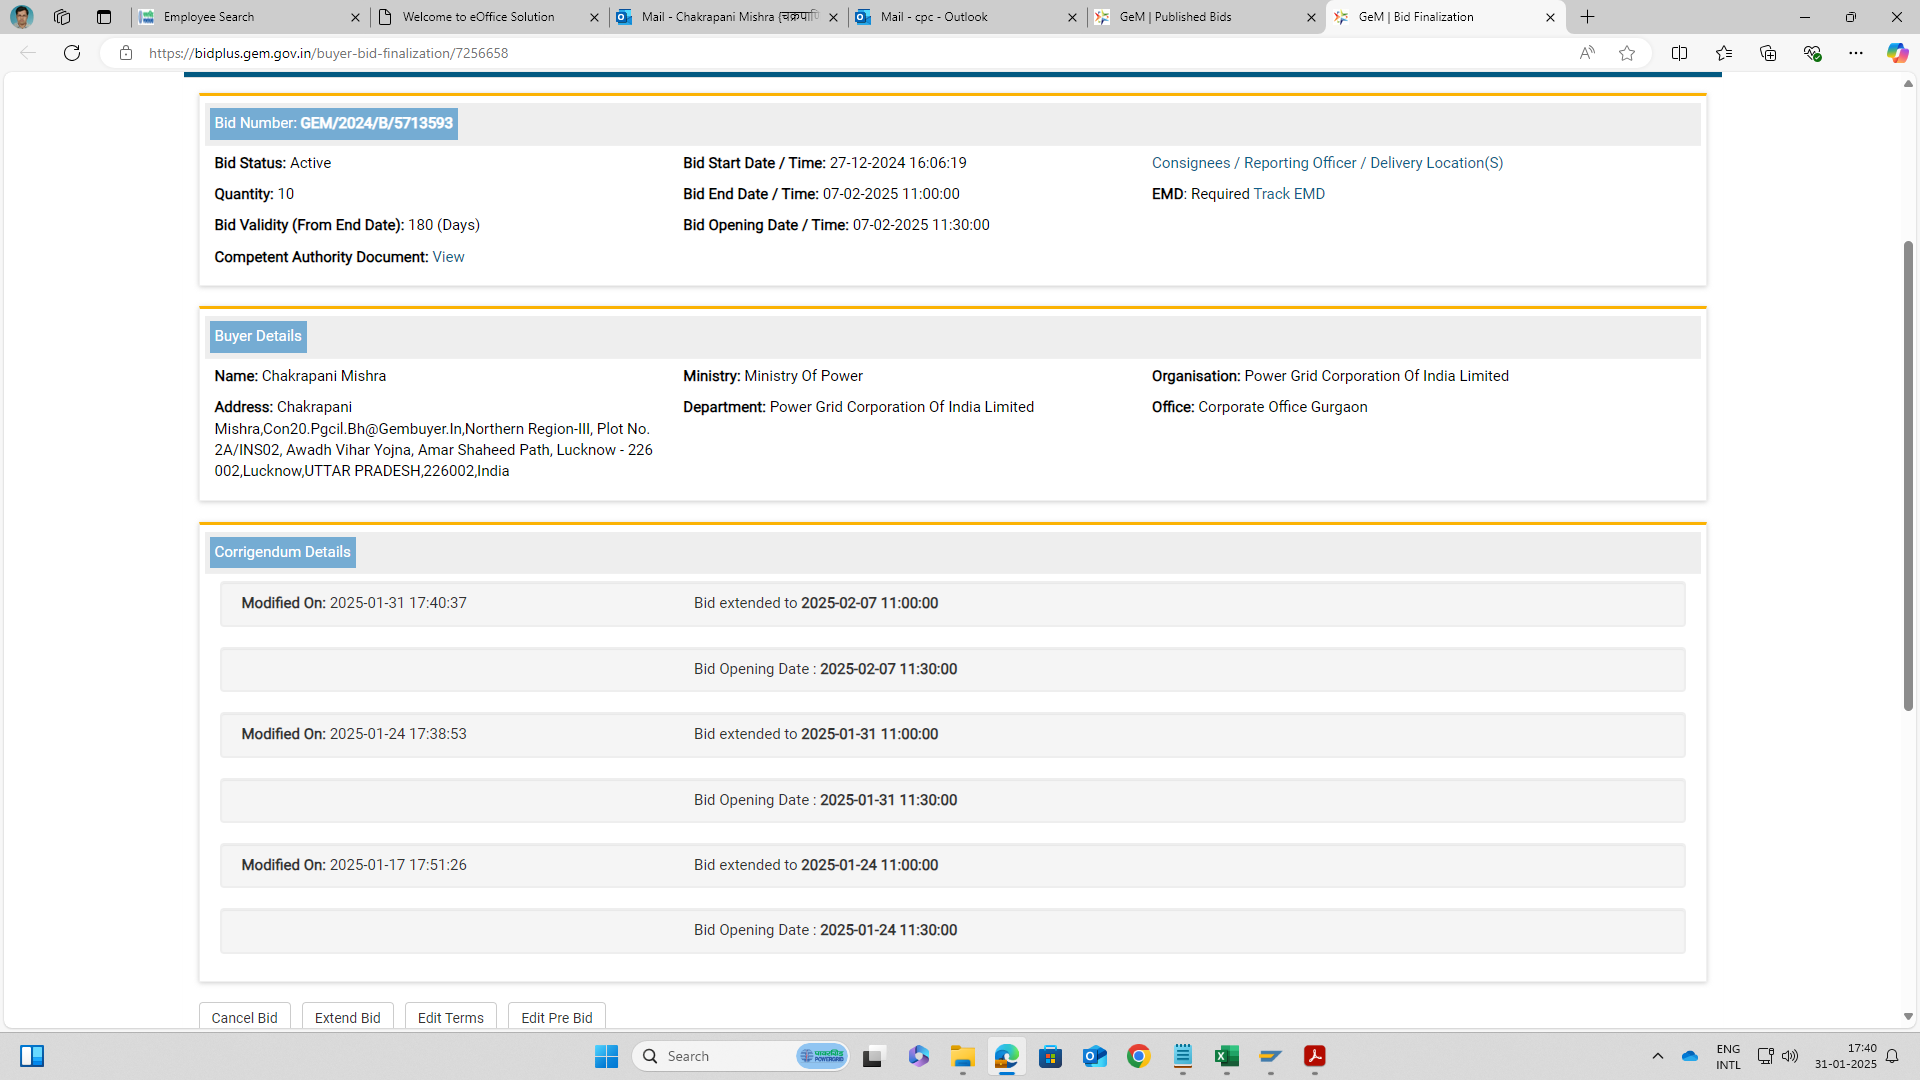
Task: Open volume control in system tray
Action: 1789,1056
